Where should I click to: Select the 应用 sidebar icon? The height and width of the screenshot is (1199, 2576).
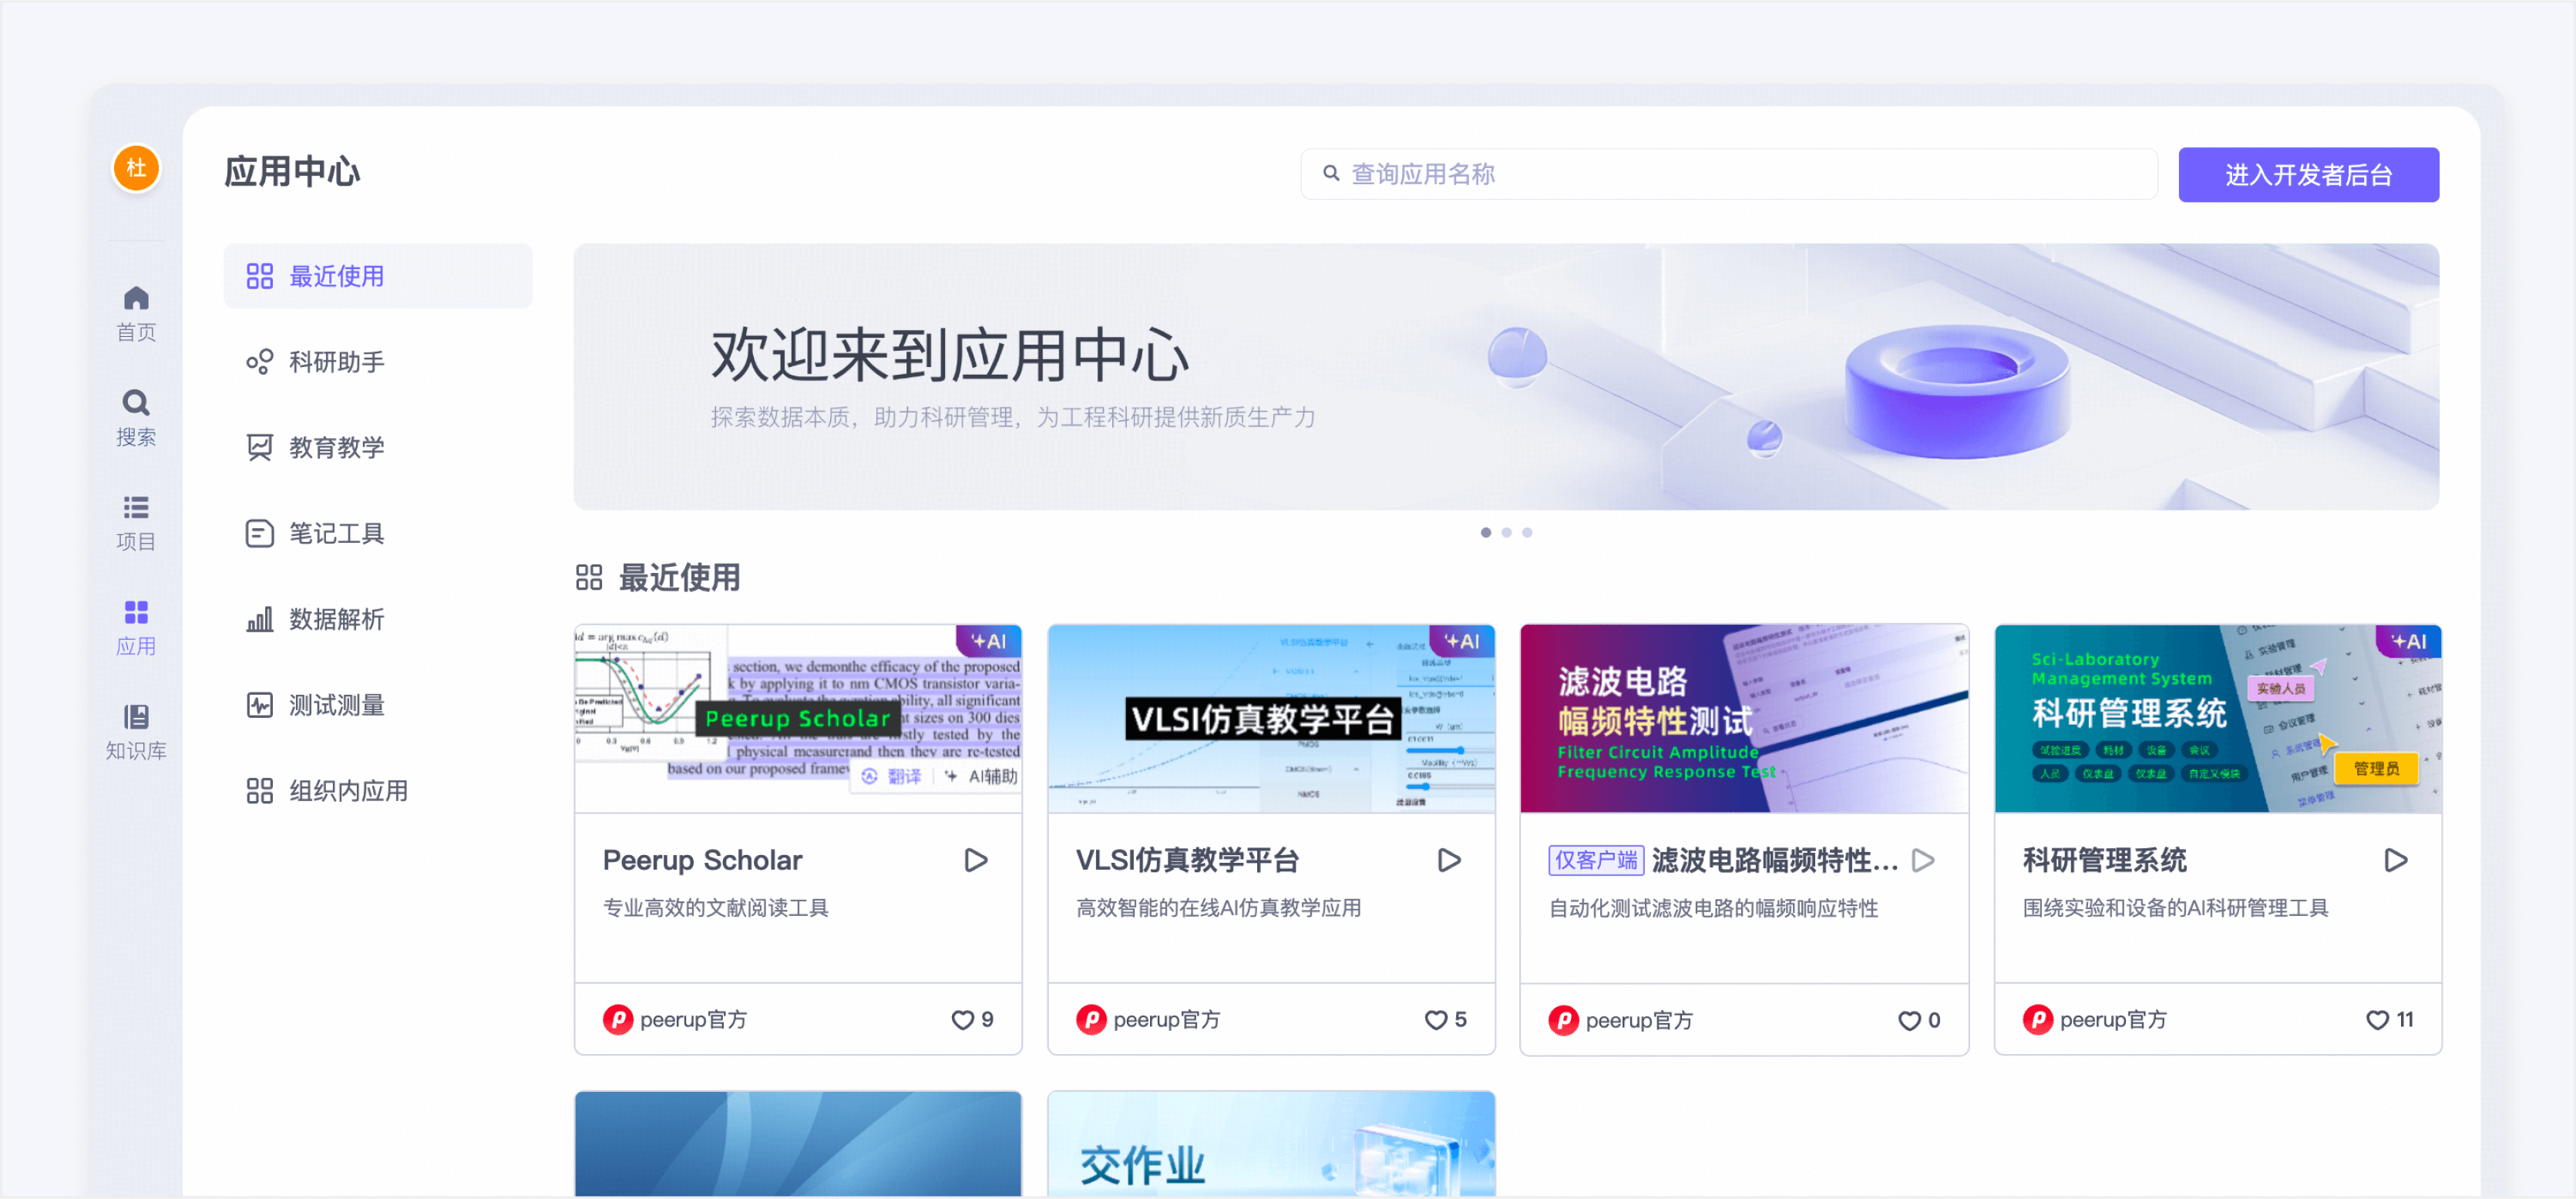136,613
